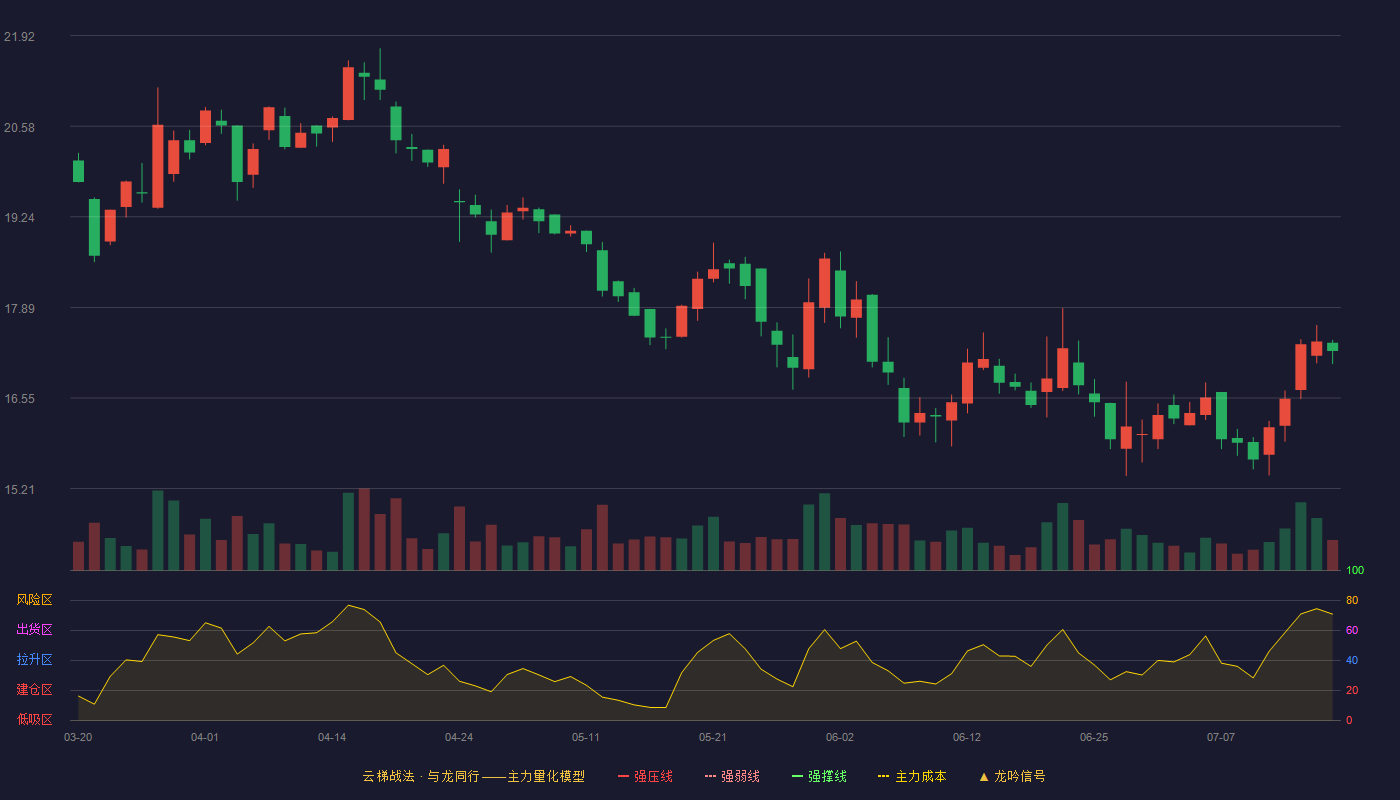
Task: Click the 100 indicator axis value
Action: point(1355,571)
